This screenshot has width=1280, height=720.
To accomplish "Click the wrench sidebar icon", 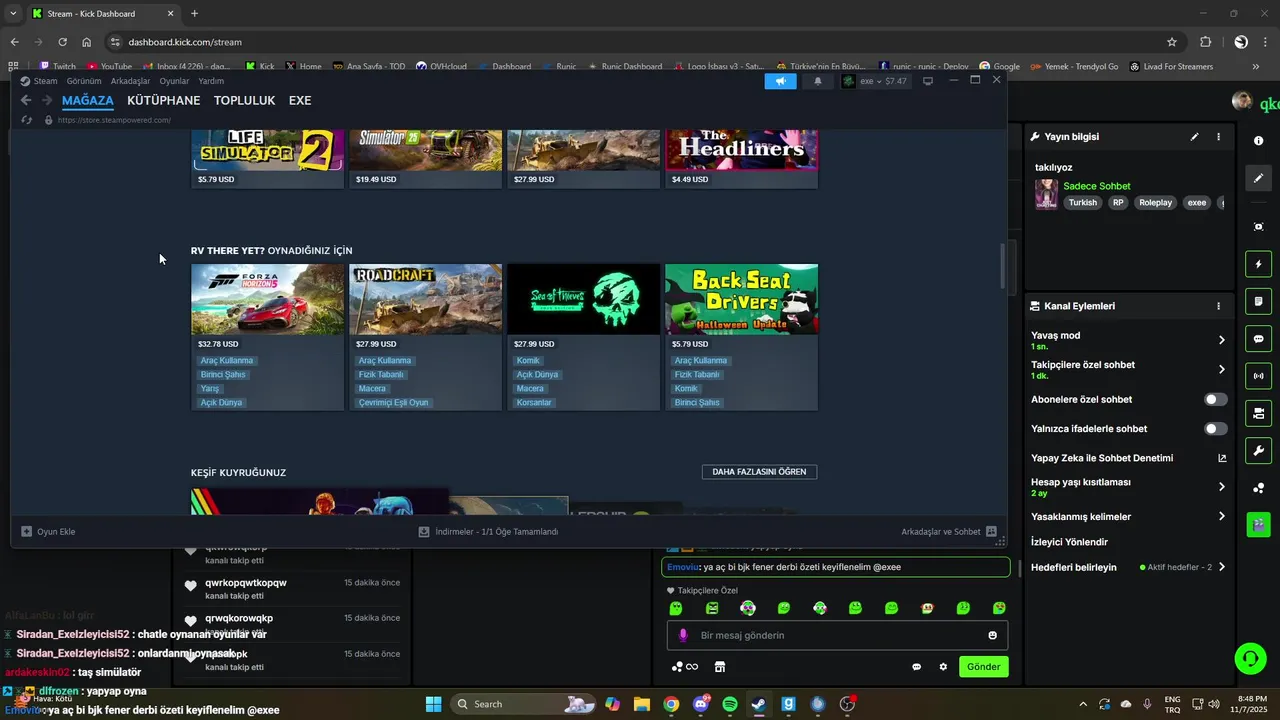I will click(1258, 450).
